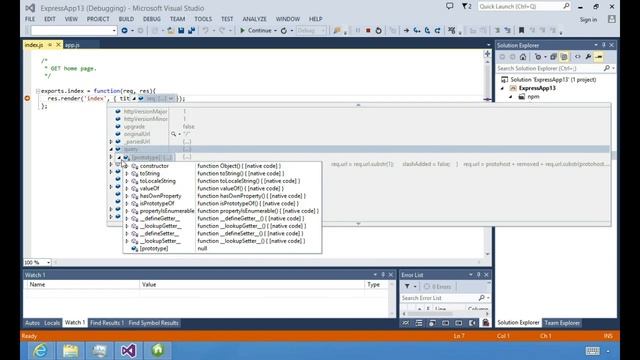The image size is (640, 360).
Task: Click the Properties wrench icon in Solution Explorer
Action: [588, 57]
